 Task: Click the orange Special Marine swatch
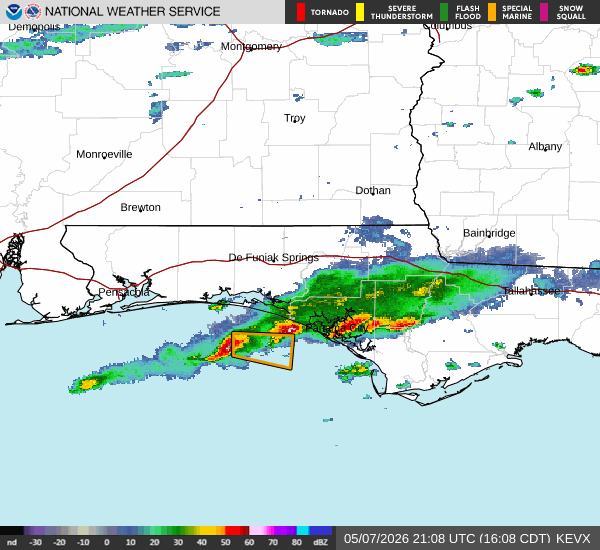[x=492, y=12]
